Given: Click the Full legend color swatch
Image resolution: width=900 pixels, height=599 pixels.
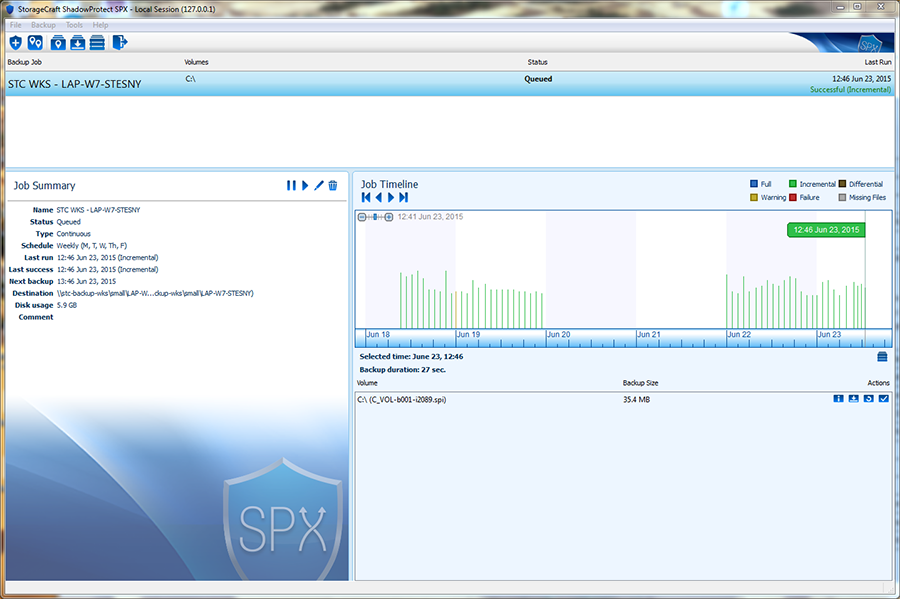Looking at the screenshot, I should [754, 184].
